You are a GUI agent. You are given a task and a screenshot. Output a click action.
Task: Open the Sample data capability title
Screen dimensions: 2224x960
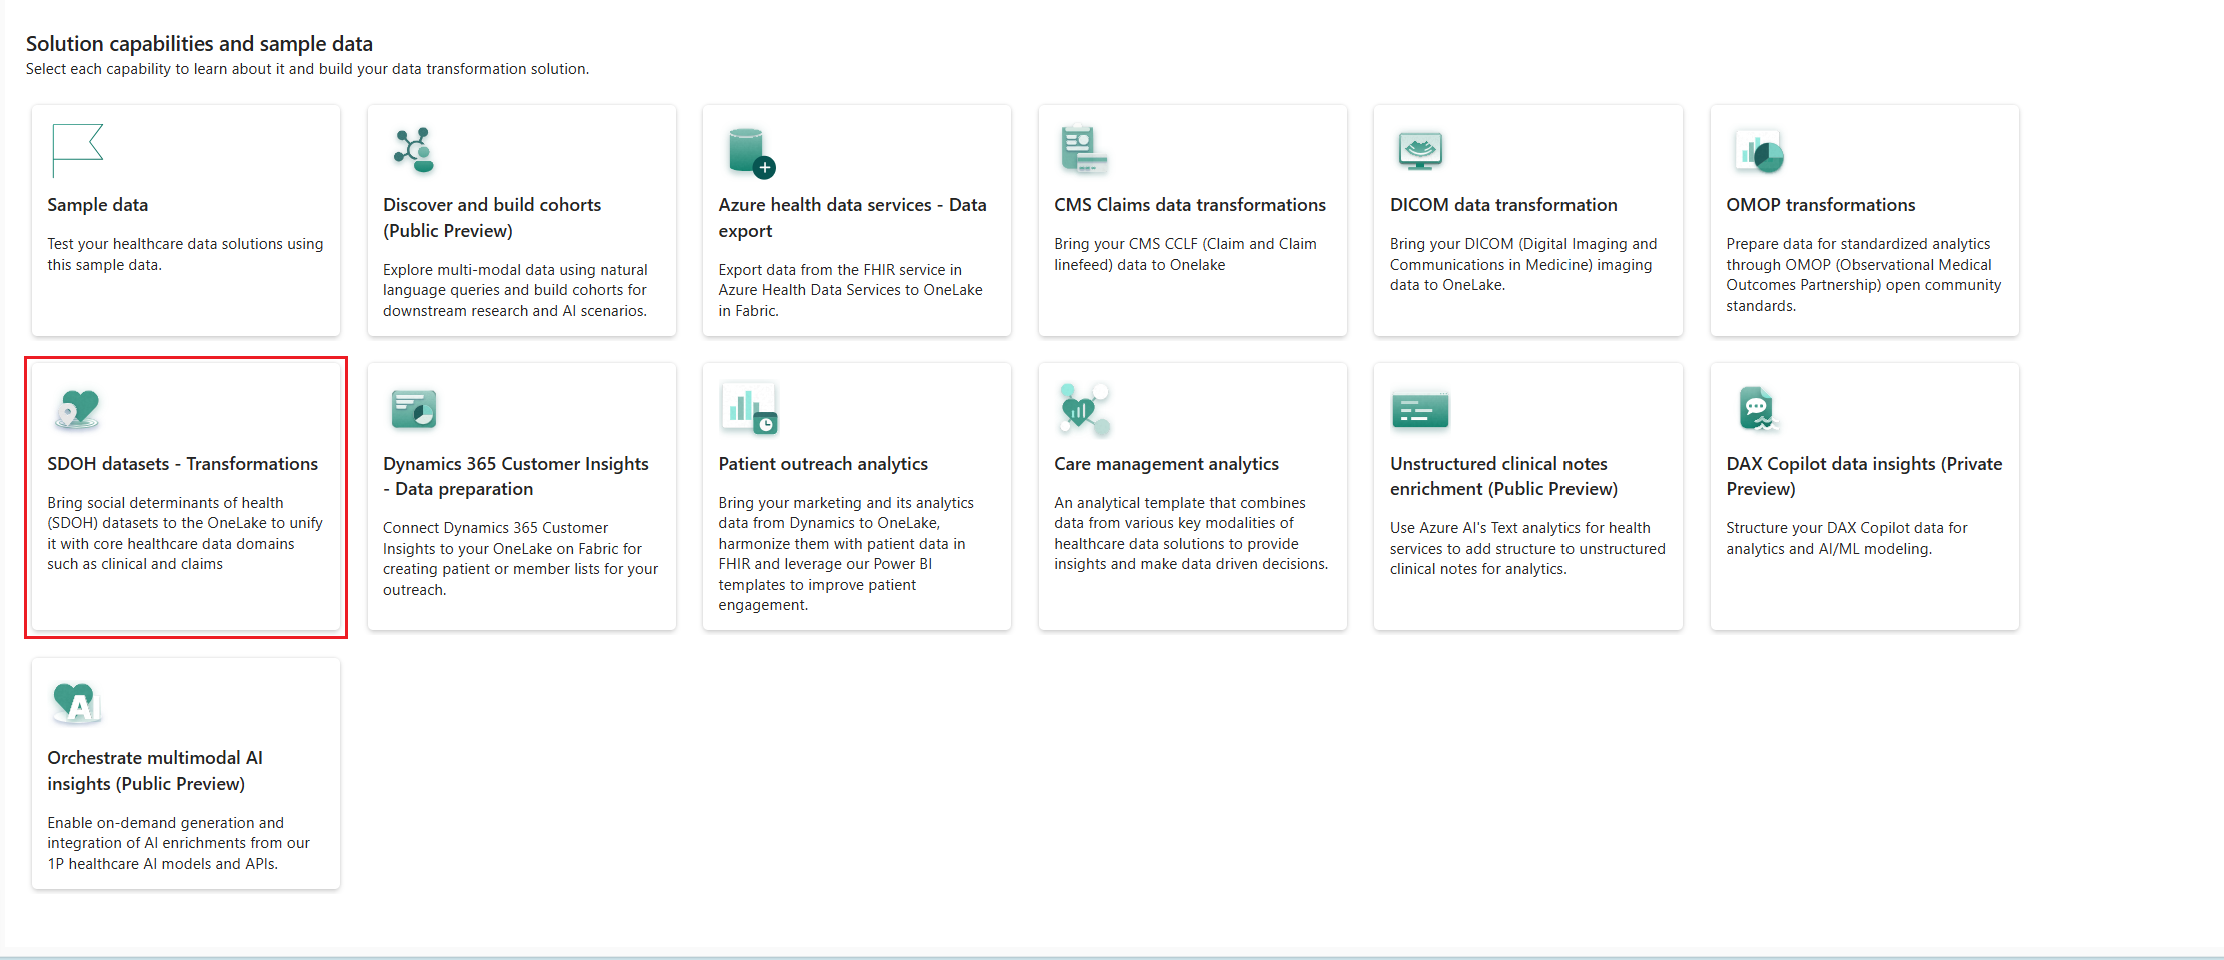98,205
